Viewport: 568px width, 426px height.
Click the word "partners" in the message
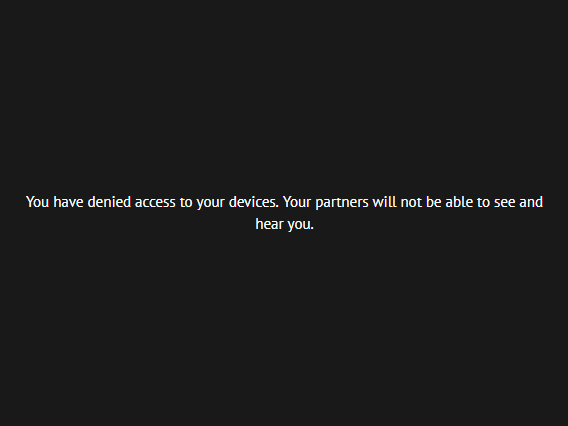(x=342, y=203)
